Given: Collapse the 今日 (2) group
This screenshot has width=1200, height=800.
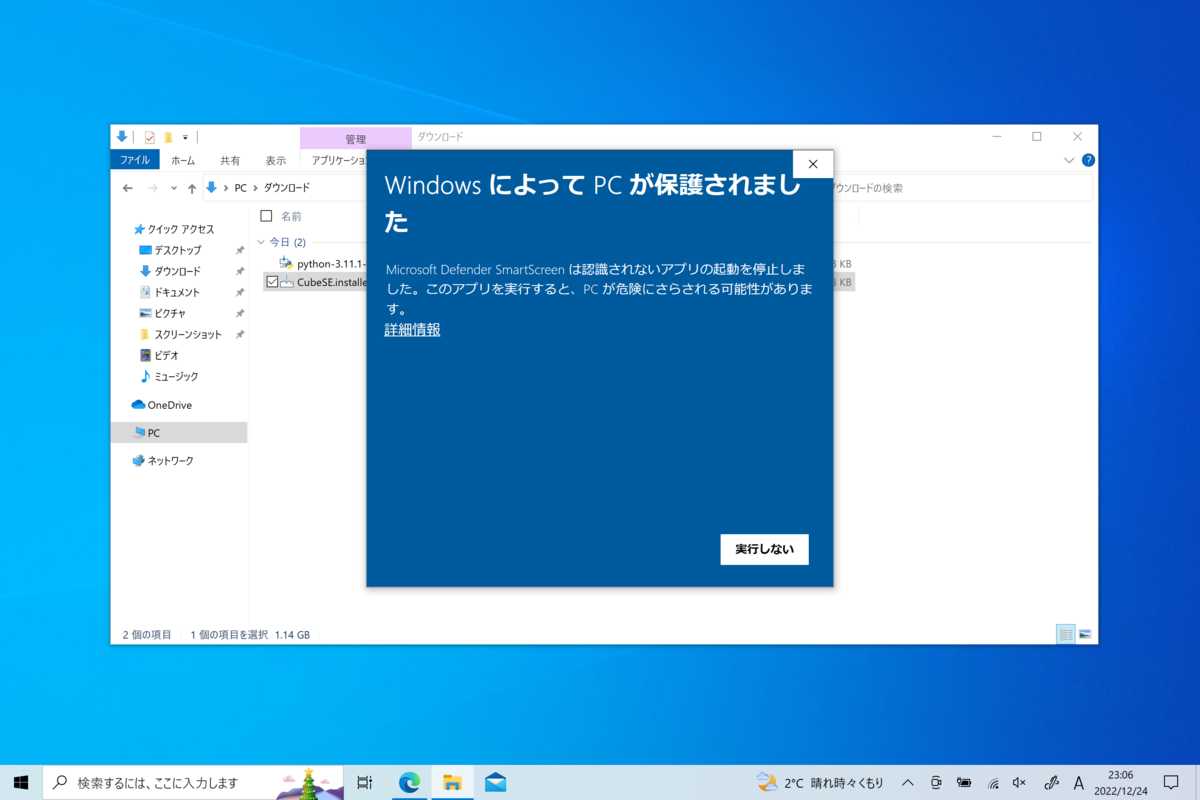Looking at the screenshot, I should 261,242.
